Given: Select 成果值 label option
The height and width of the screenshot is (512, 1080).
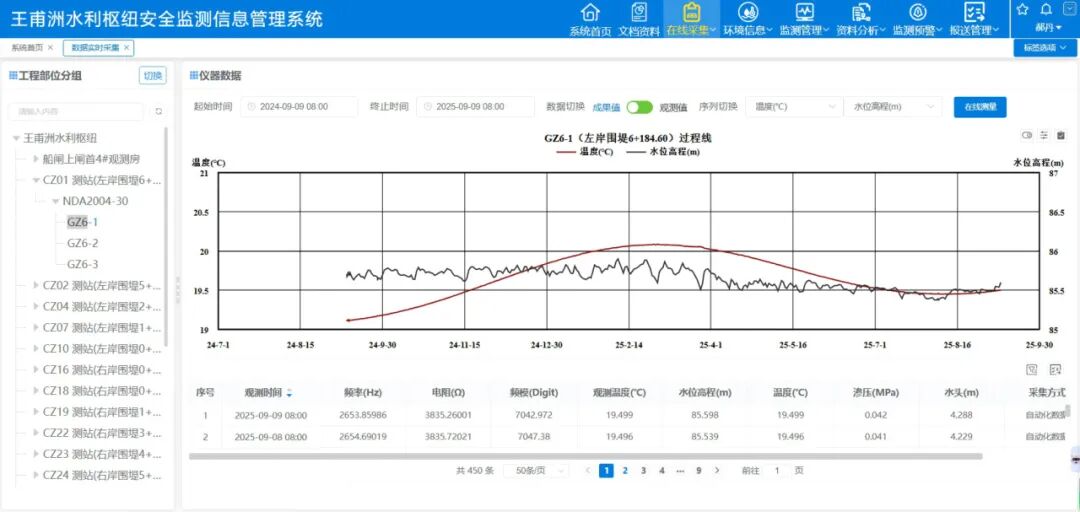Looking at the screenshot, I should pos(606,107).
